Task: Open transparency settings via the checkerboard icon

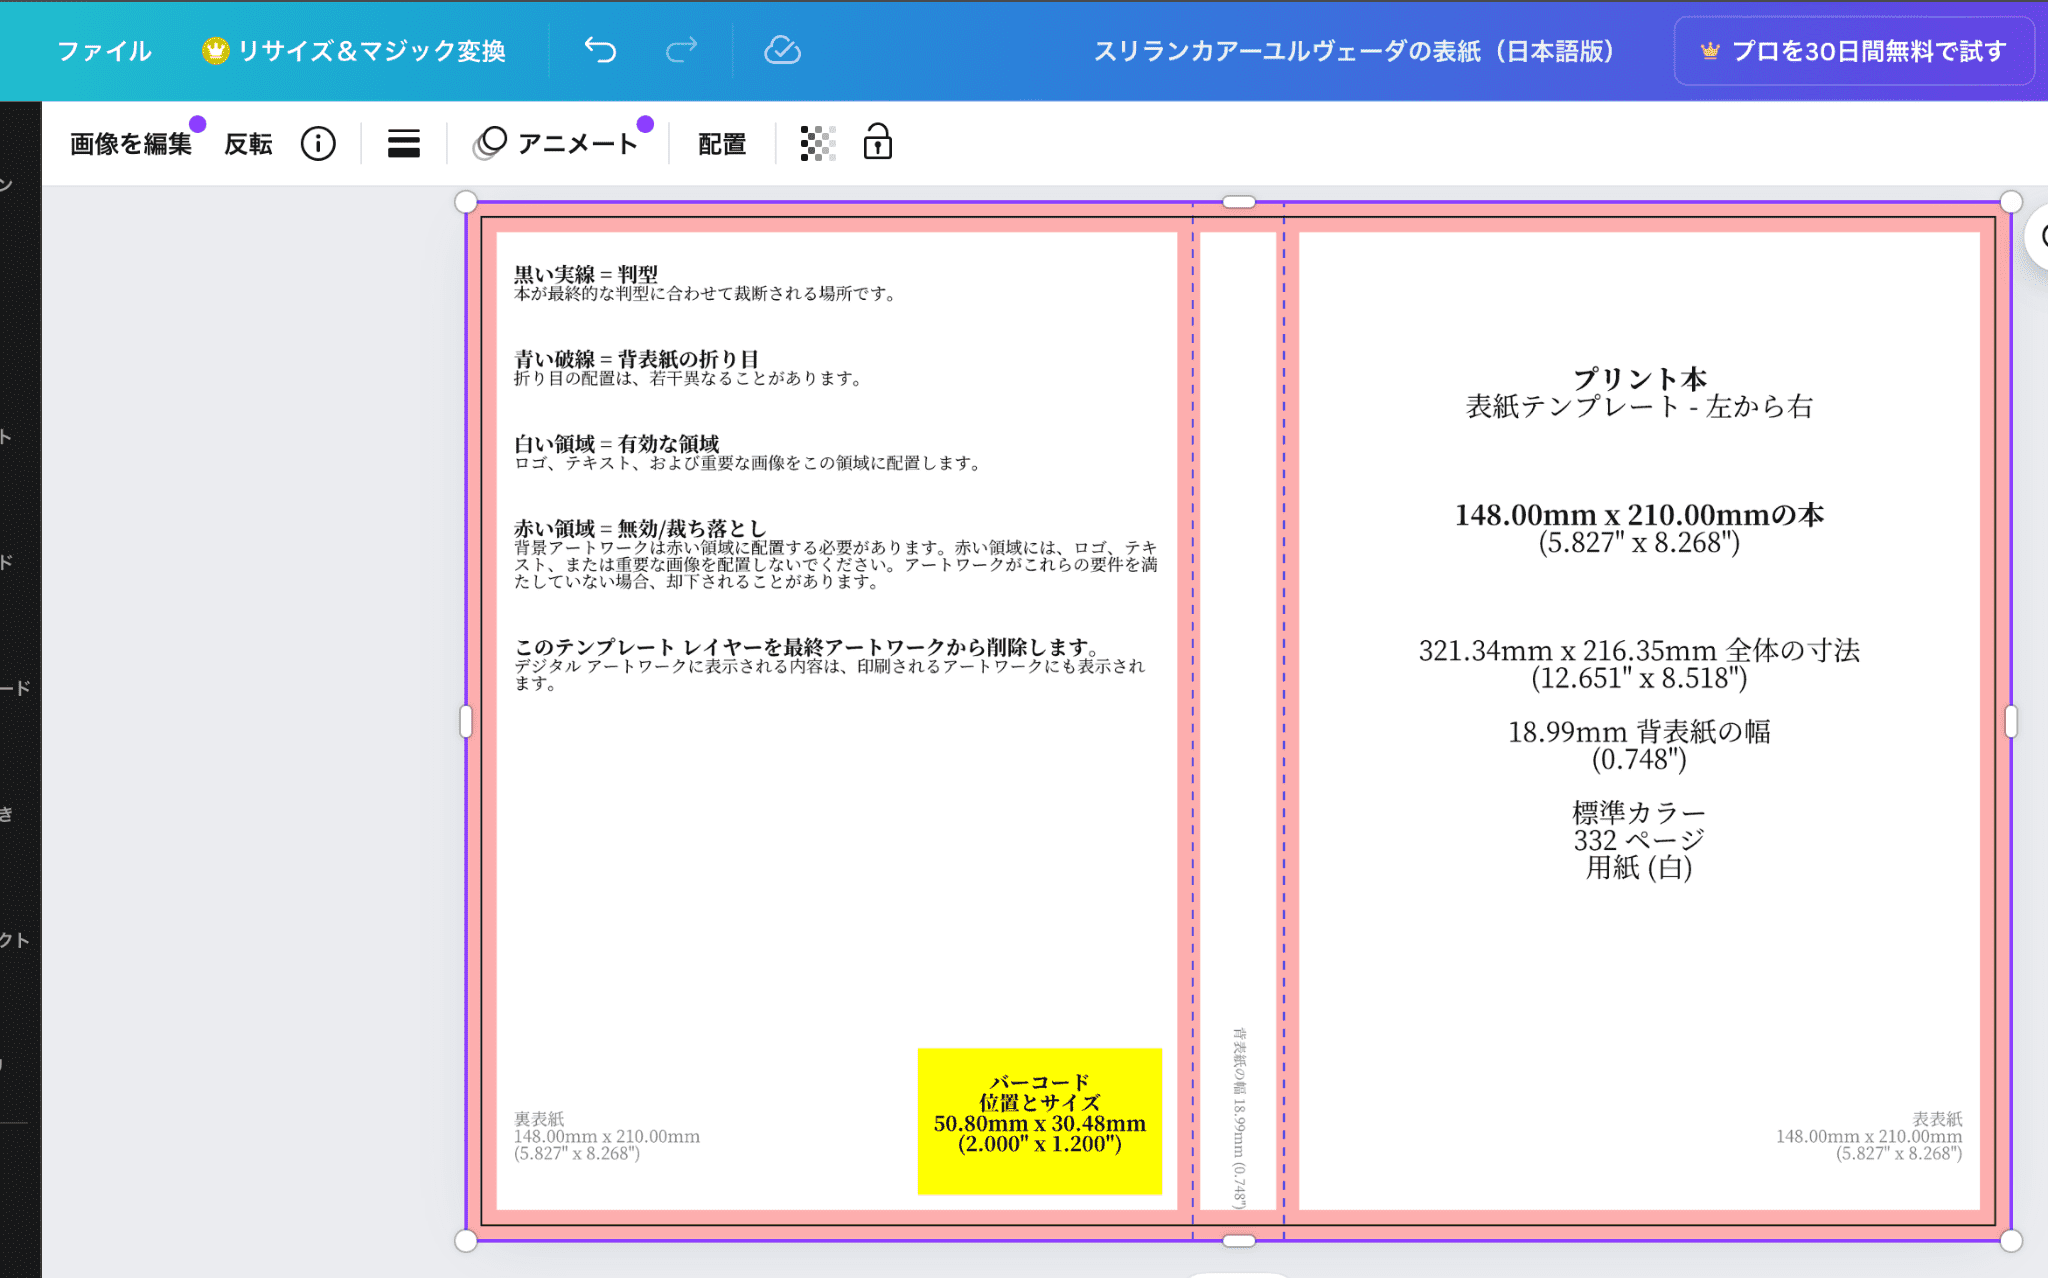Action: tap(816, 143)
